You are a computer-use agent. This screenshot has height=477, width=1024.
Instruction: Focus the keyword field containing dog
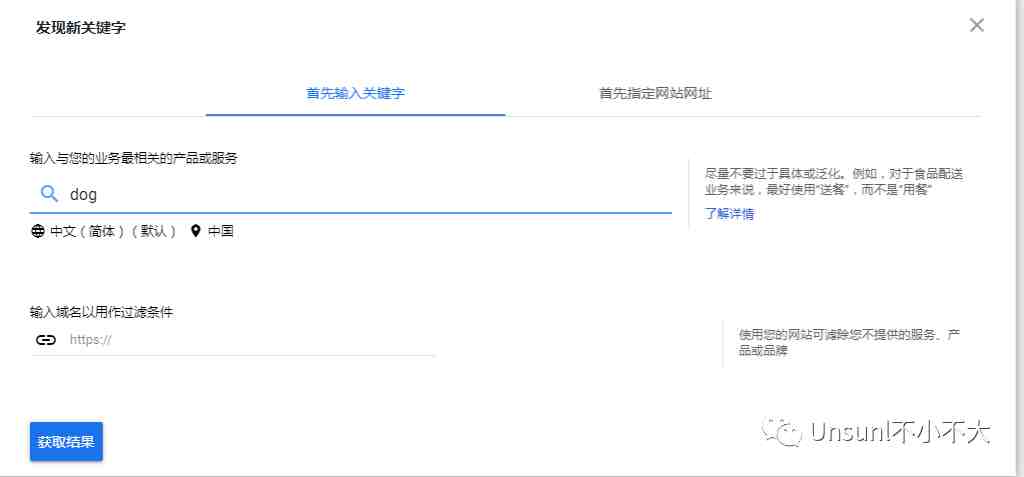351,194
